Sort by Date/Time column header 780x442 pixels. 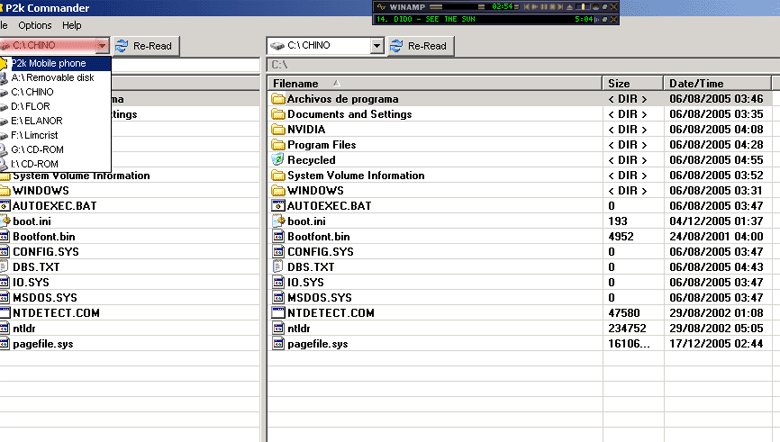tap(717, 84)
